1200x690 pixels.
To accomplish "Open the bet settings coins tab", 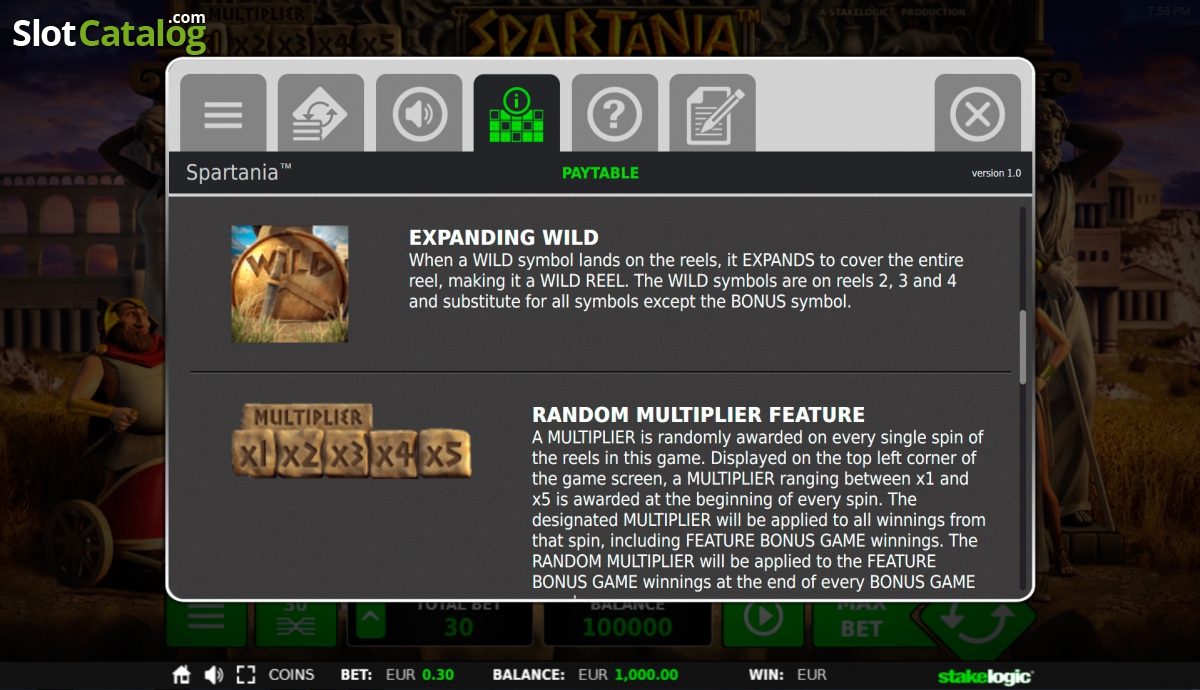I will (321, 113).
